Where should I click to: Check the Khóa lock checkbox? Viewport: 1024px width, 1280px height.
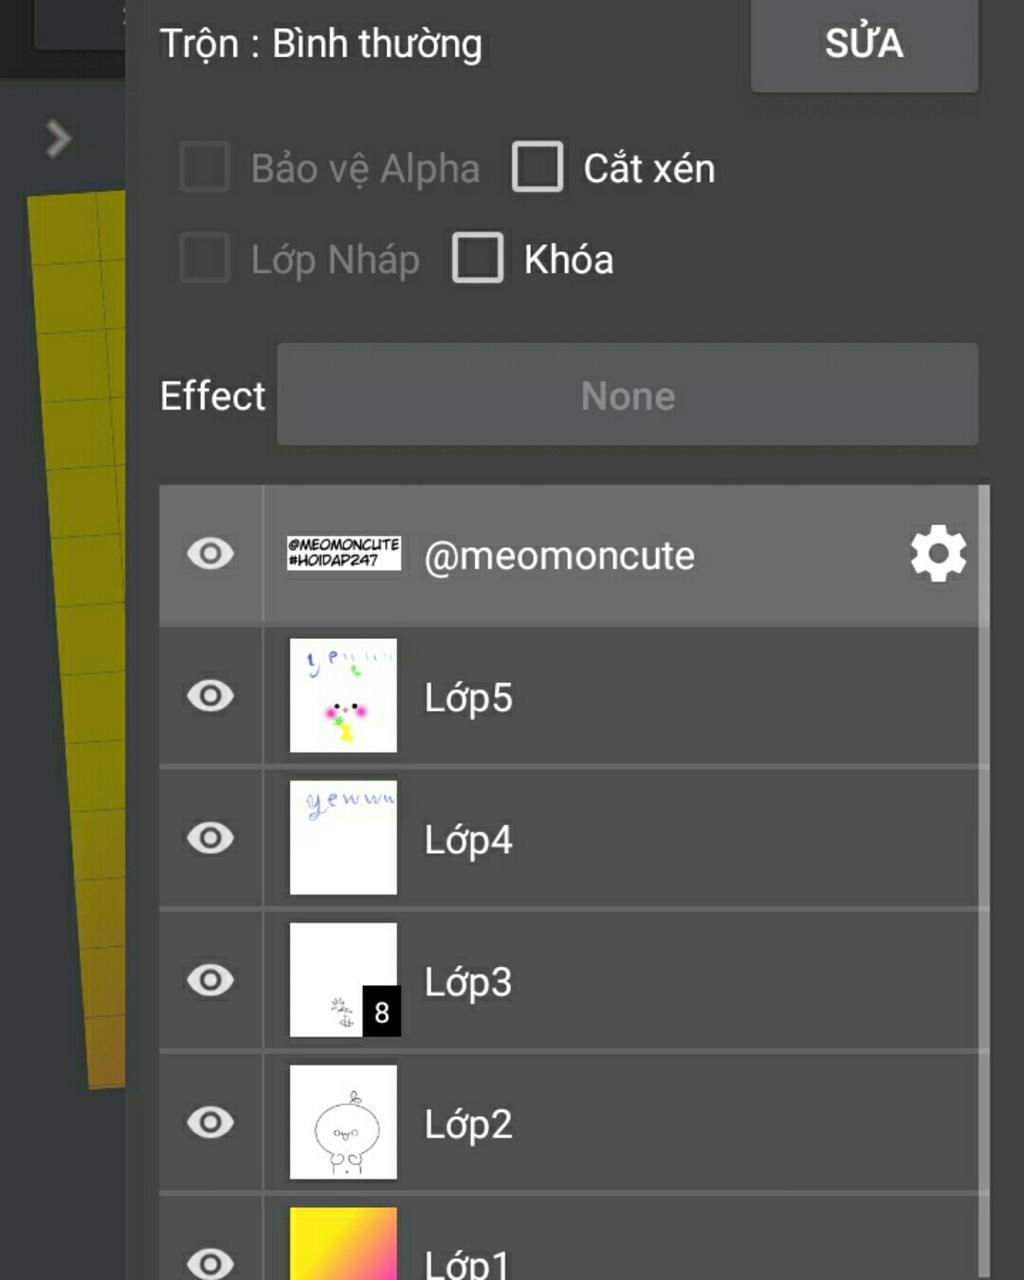pyautogui.click(x=477, y=258)
